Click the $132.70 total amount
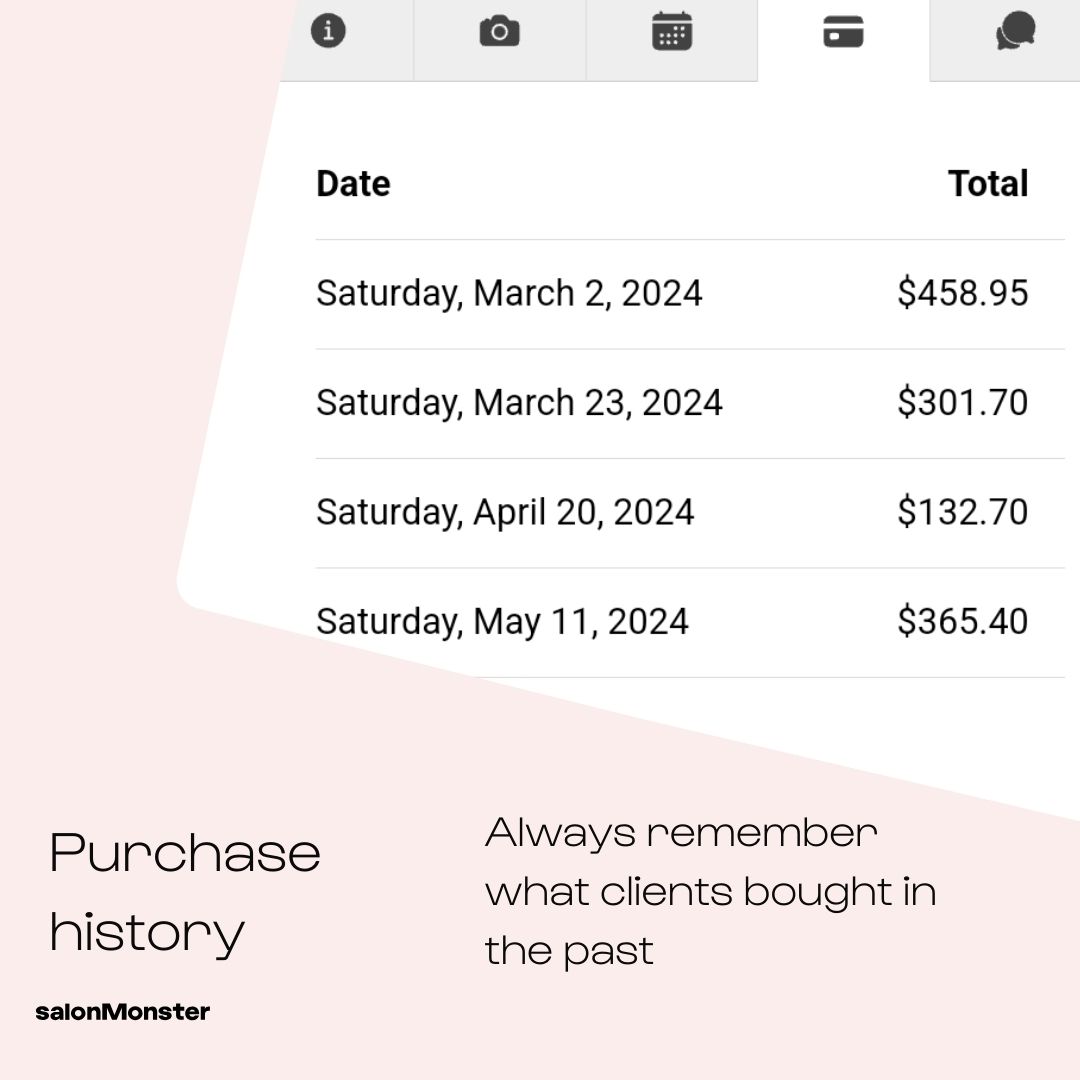The image size is (1080, 1080). pyautogui.click(x=962, y=512)
